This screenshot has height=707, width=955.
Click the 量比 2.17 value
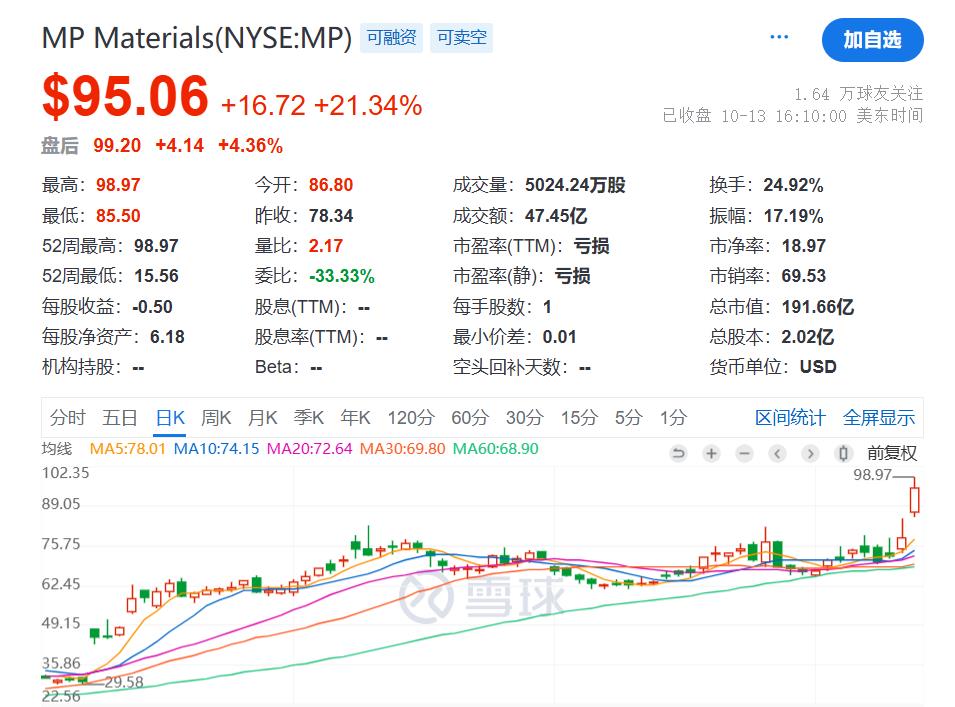pos(325,245)
